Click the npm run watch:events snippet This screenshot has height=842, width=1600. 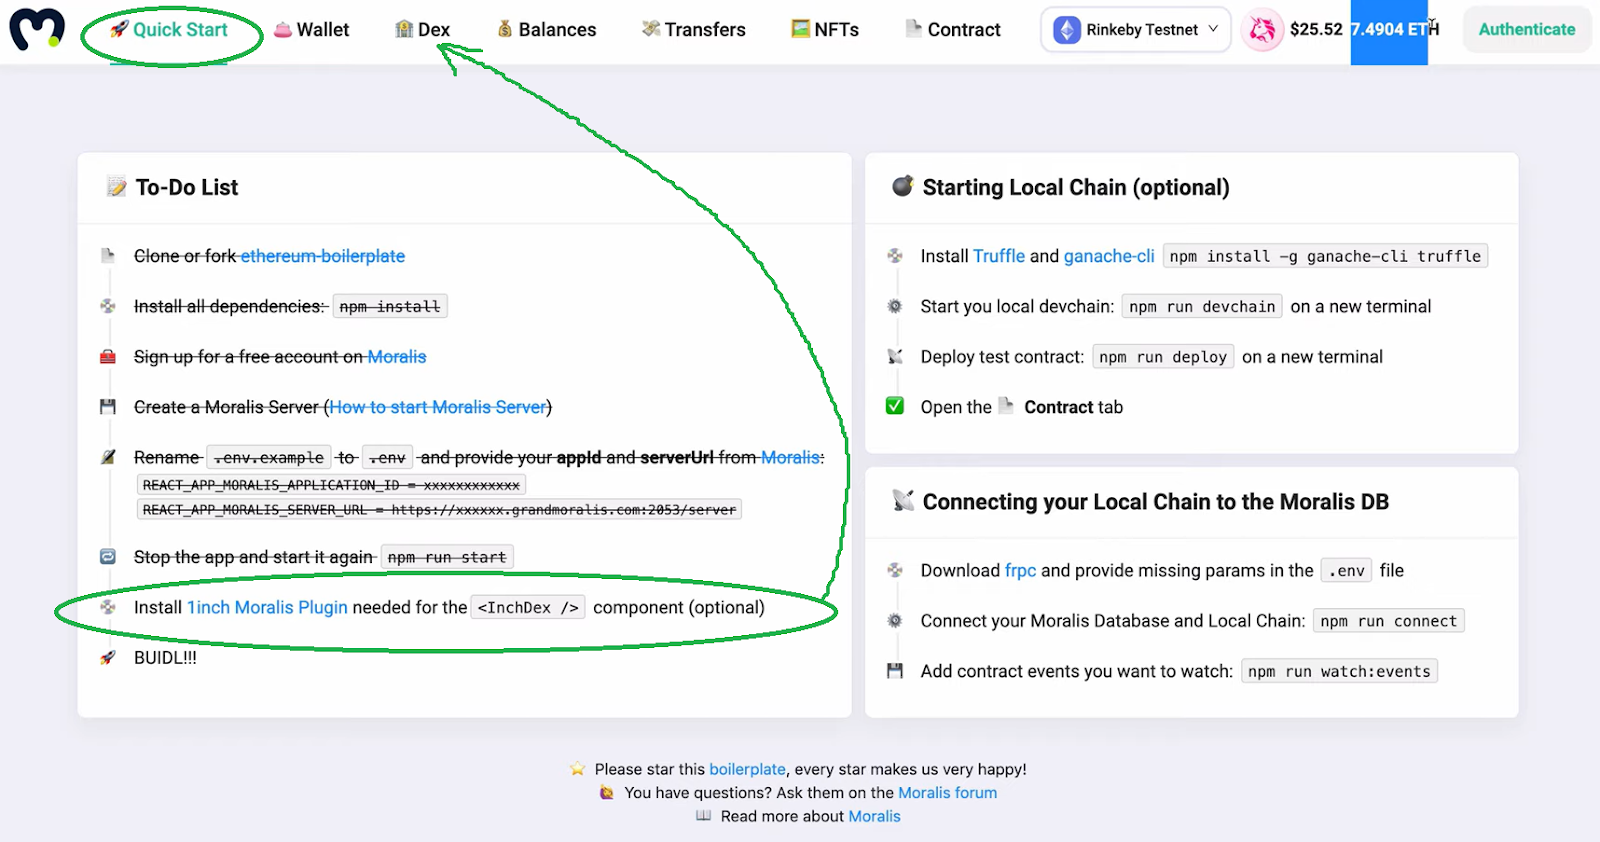coord(1339,671)
